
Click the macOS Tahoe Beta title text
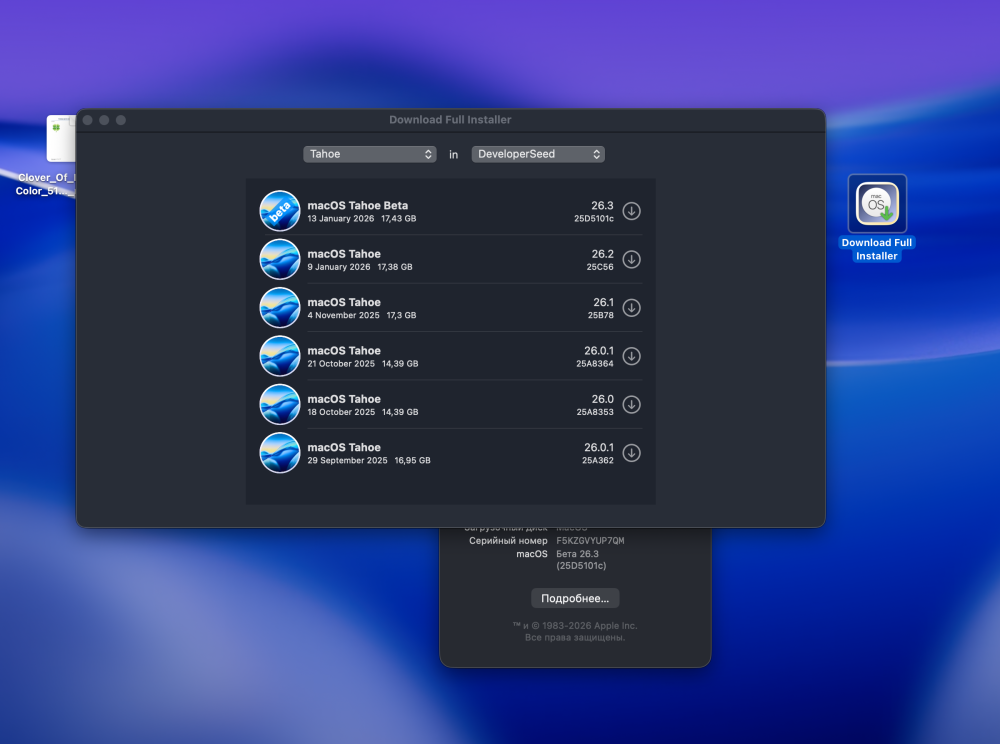pos(358,205)
